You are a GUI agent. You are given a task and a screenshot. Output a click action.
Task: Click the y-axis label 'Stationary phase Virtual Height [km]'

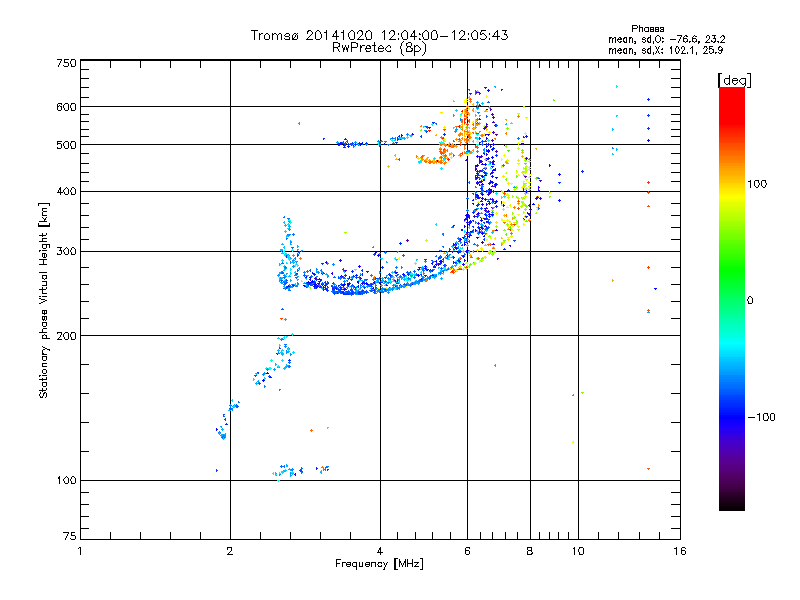click(44, 300)
